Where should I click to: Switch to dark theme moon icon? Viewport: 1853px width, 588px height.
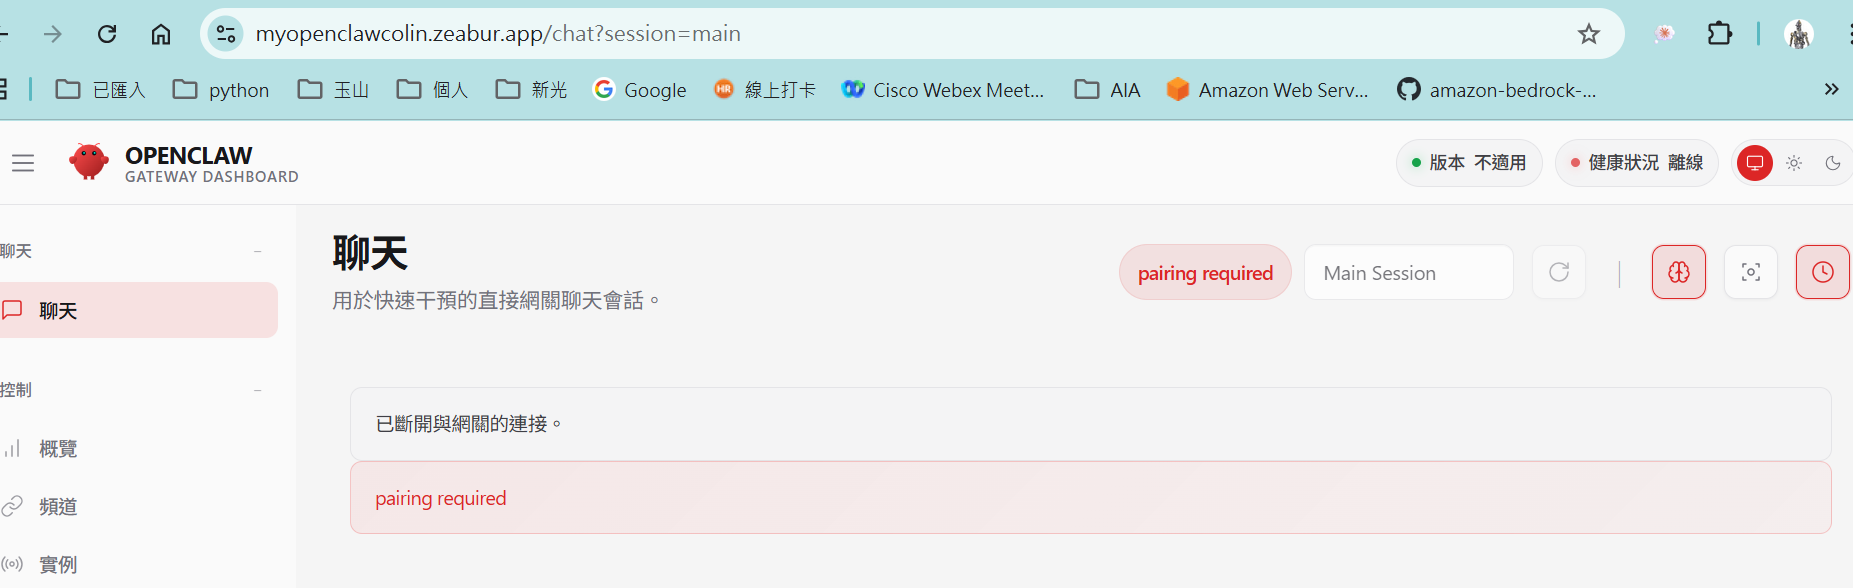pyautogui.click(x=1832, y=163)
